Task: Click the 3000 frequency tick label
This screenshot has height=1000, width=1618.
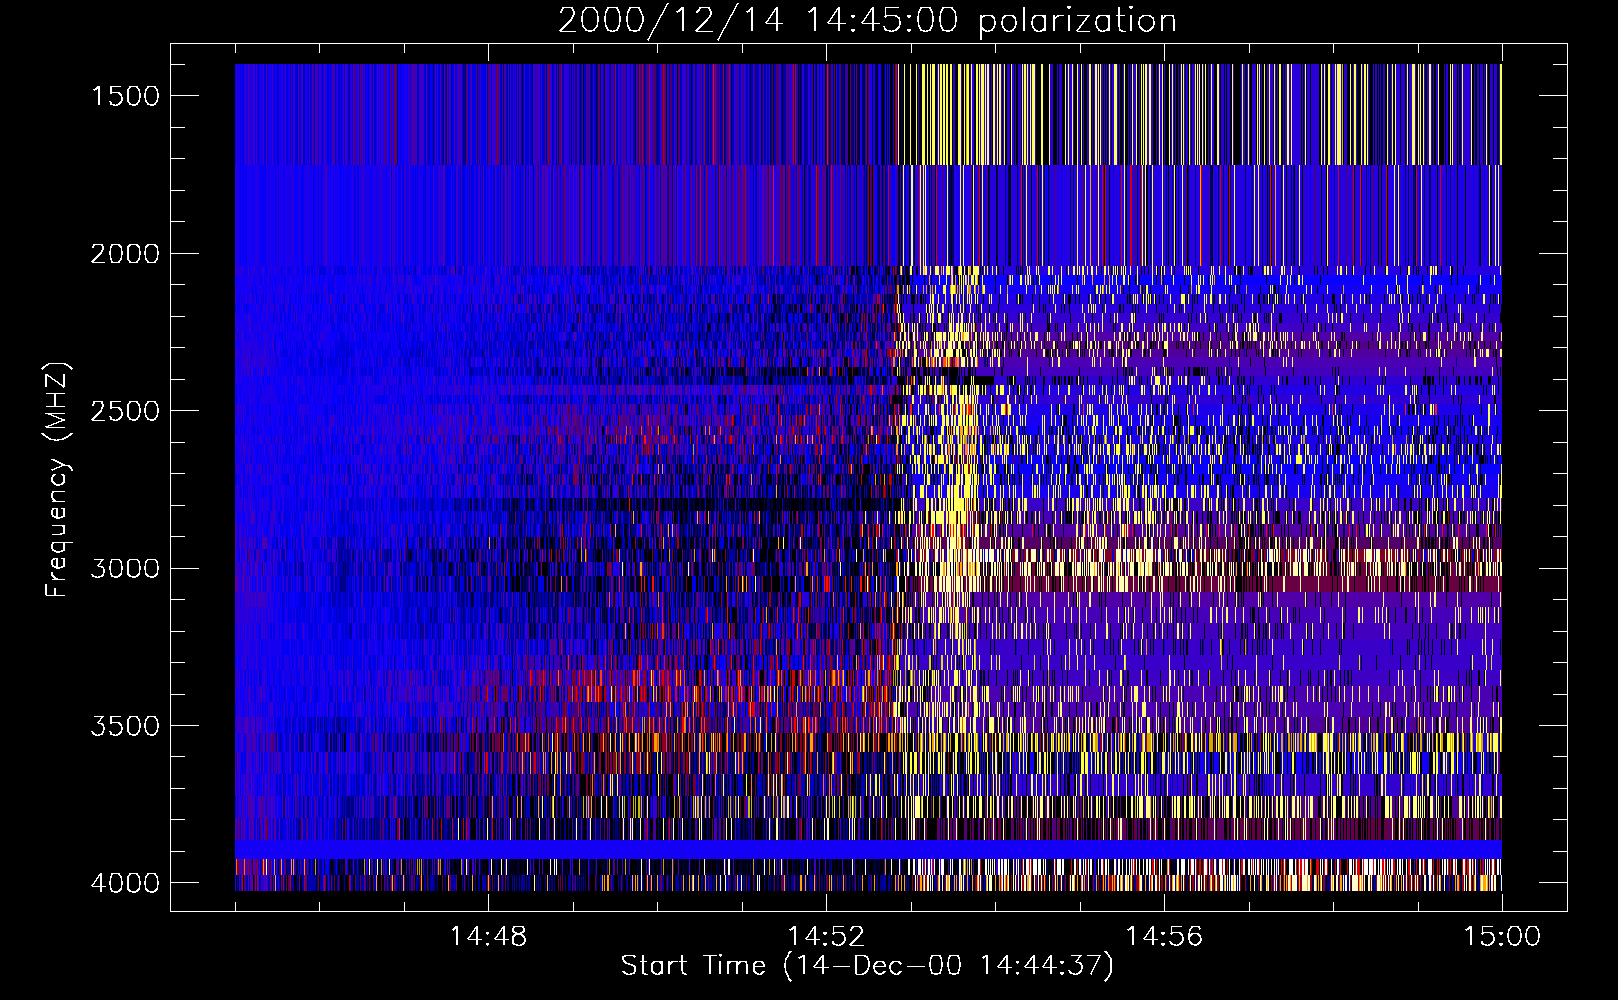Action: click(x=125, y=569)
